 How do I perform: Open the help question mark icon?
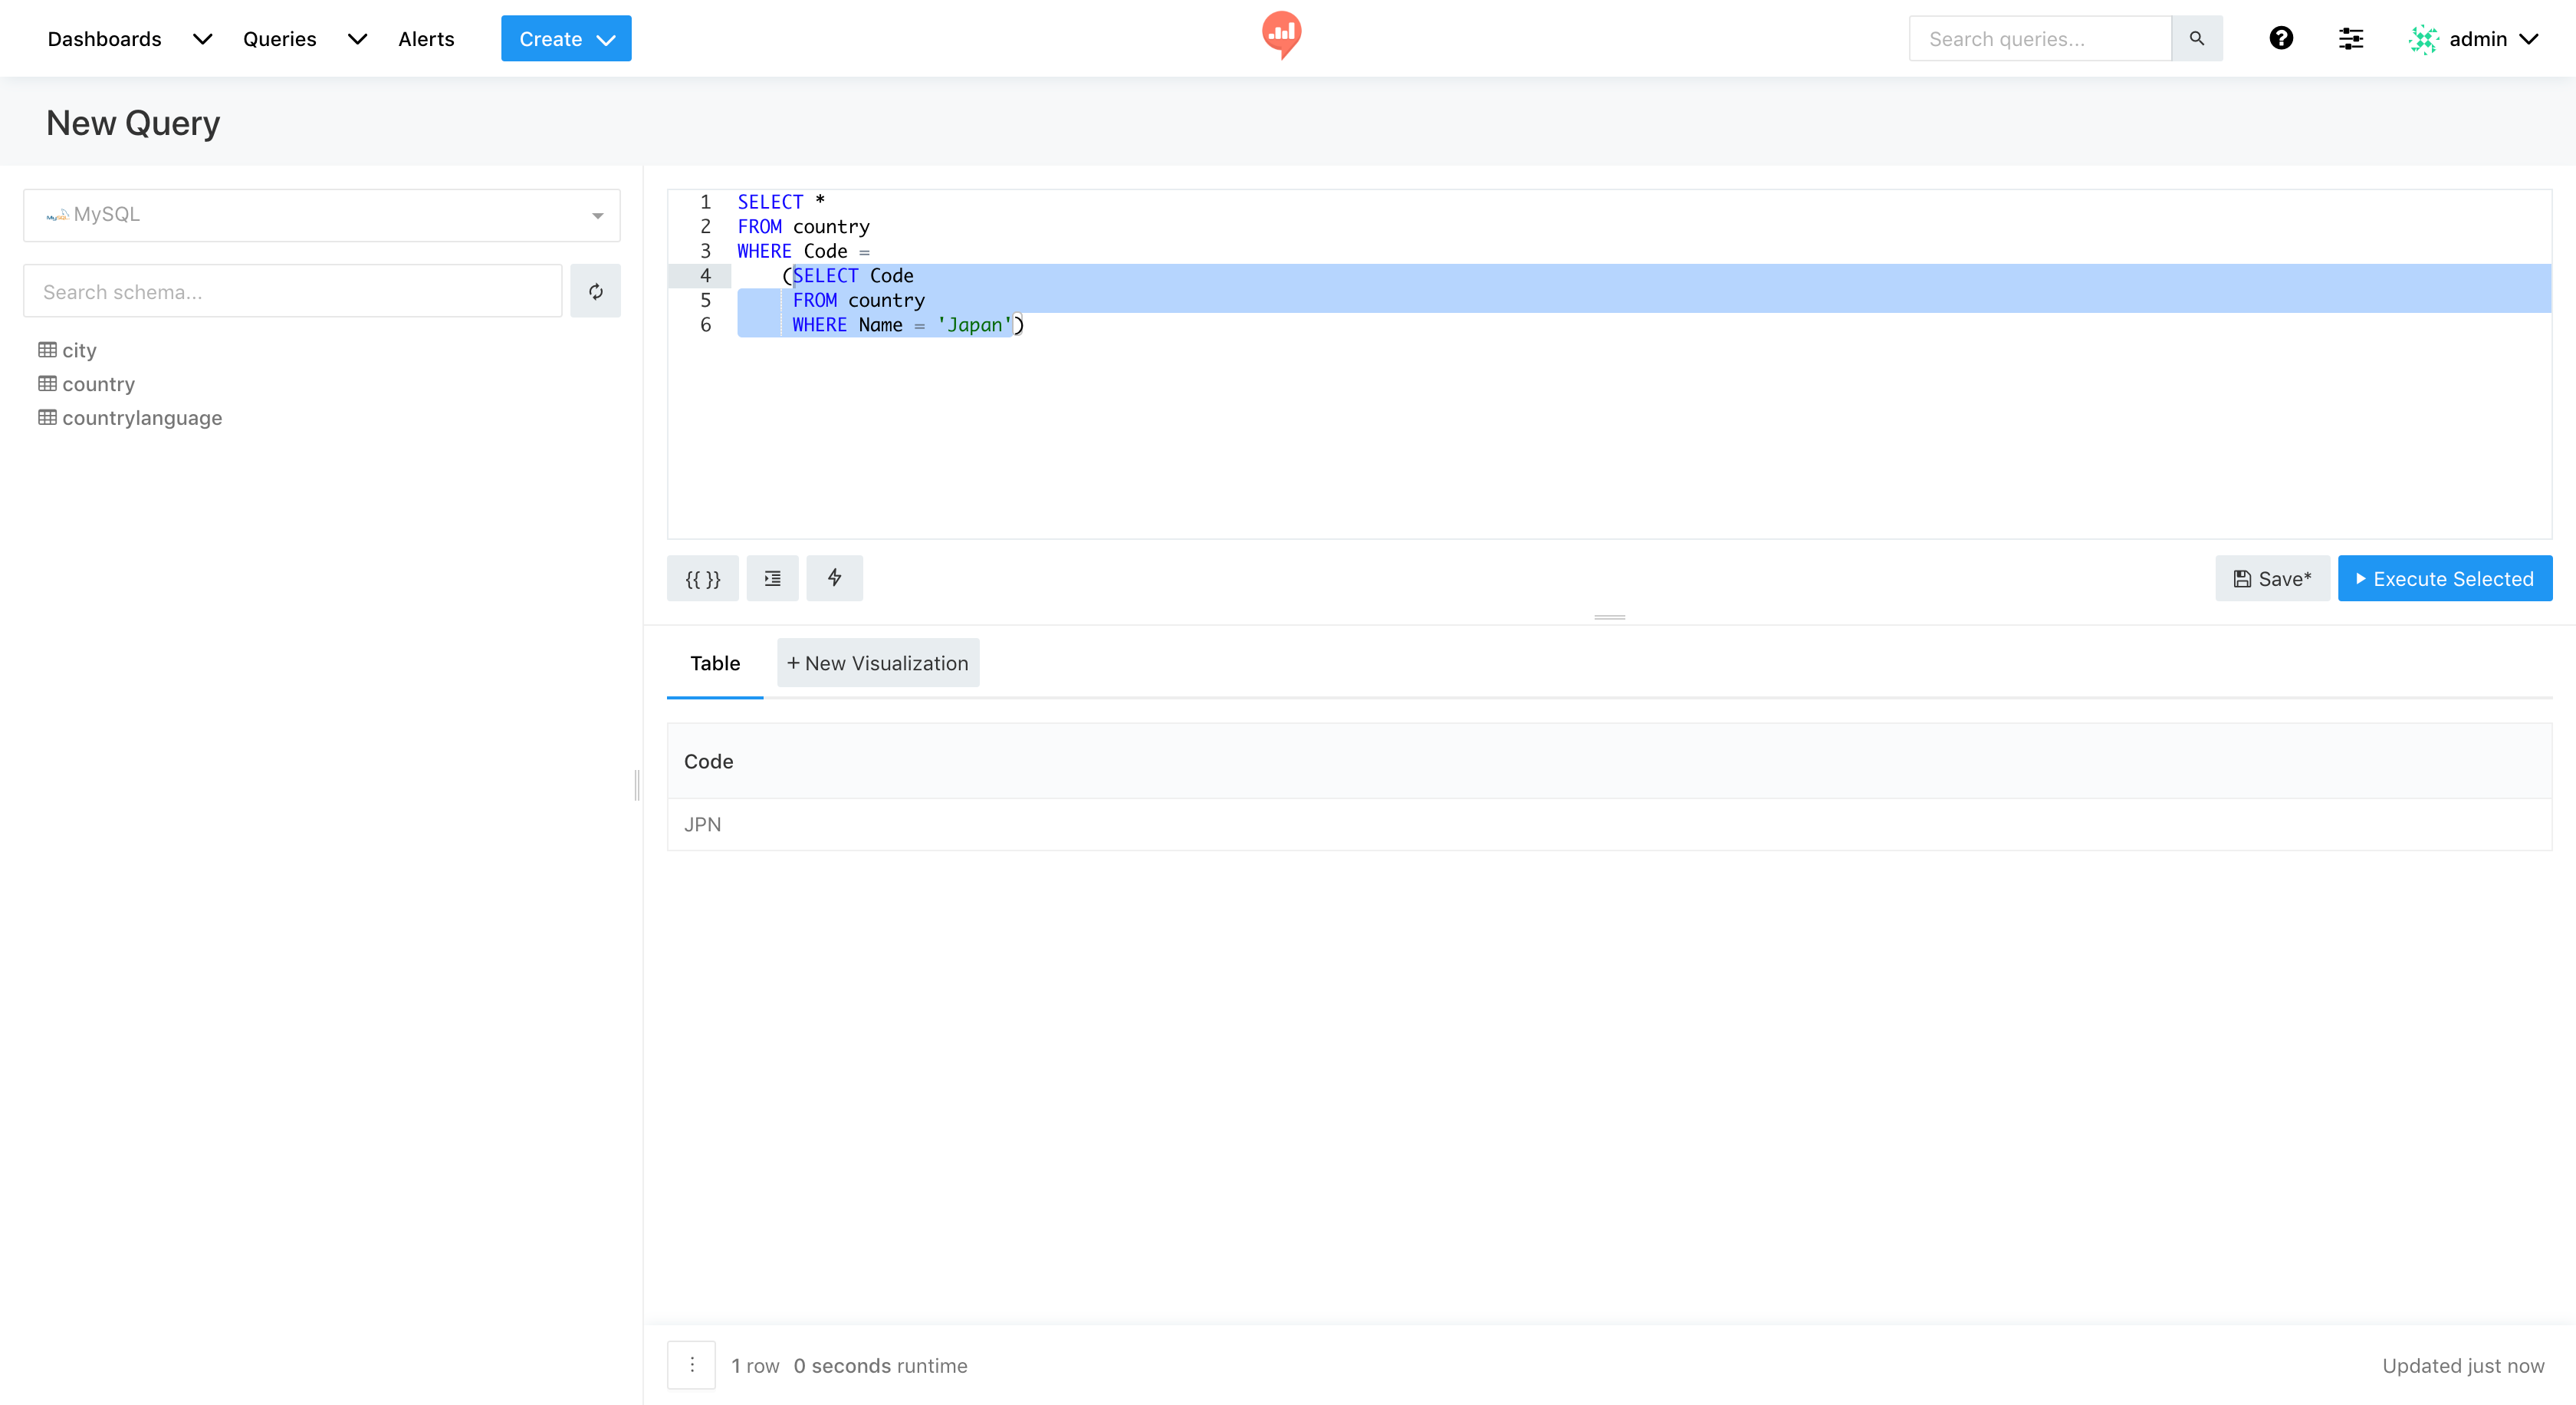pos(2280,39)
